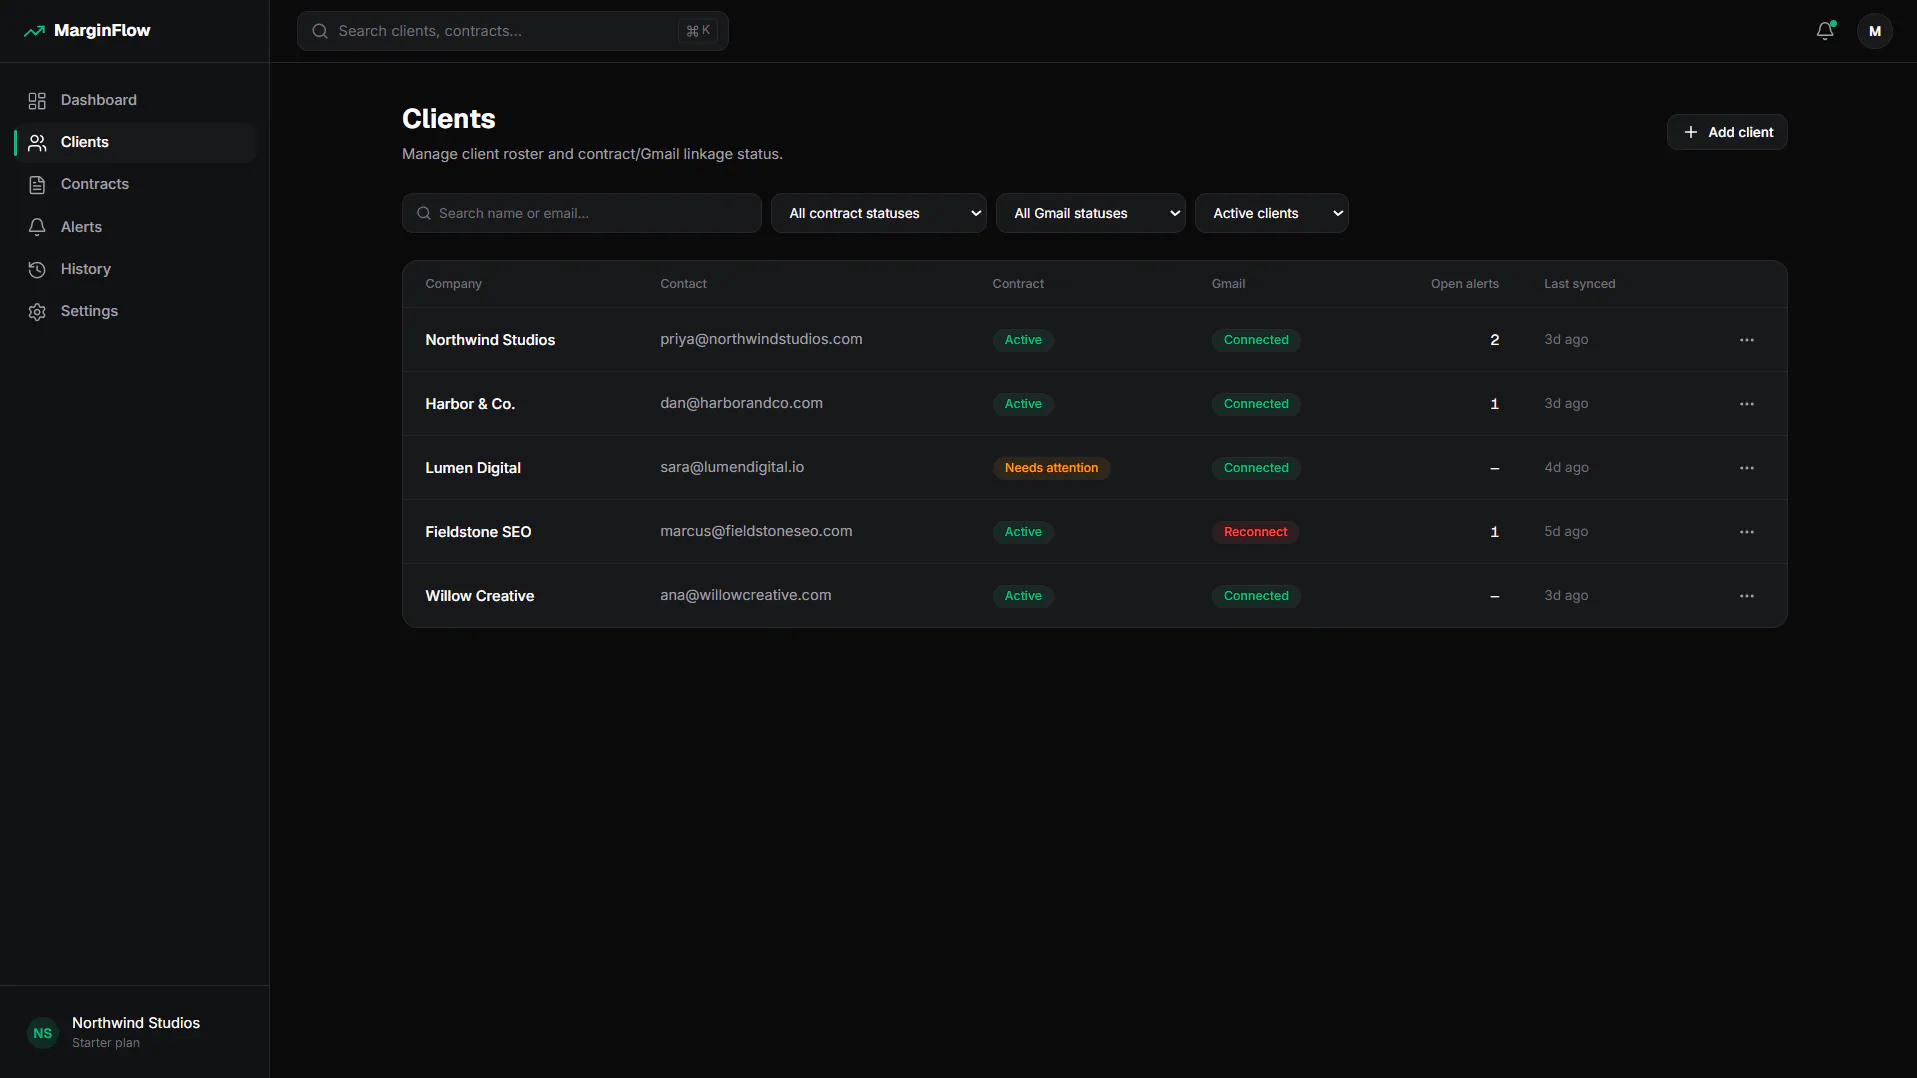
Task: Click Needs attention badge for Lumen Digital
Action: click(1051, 468)
